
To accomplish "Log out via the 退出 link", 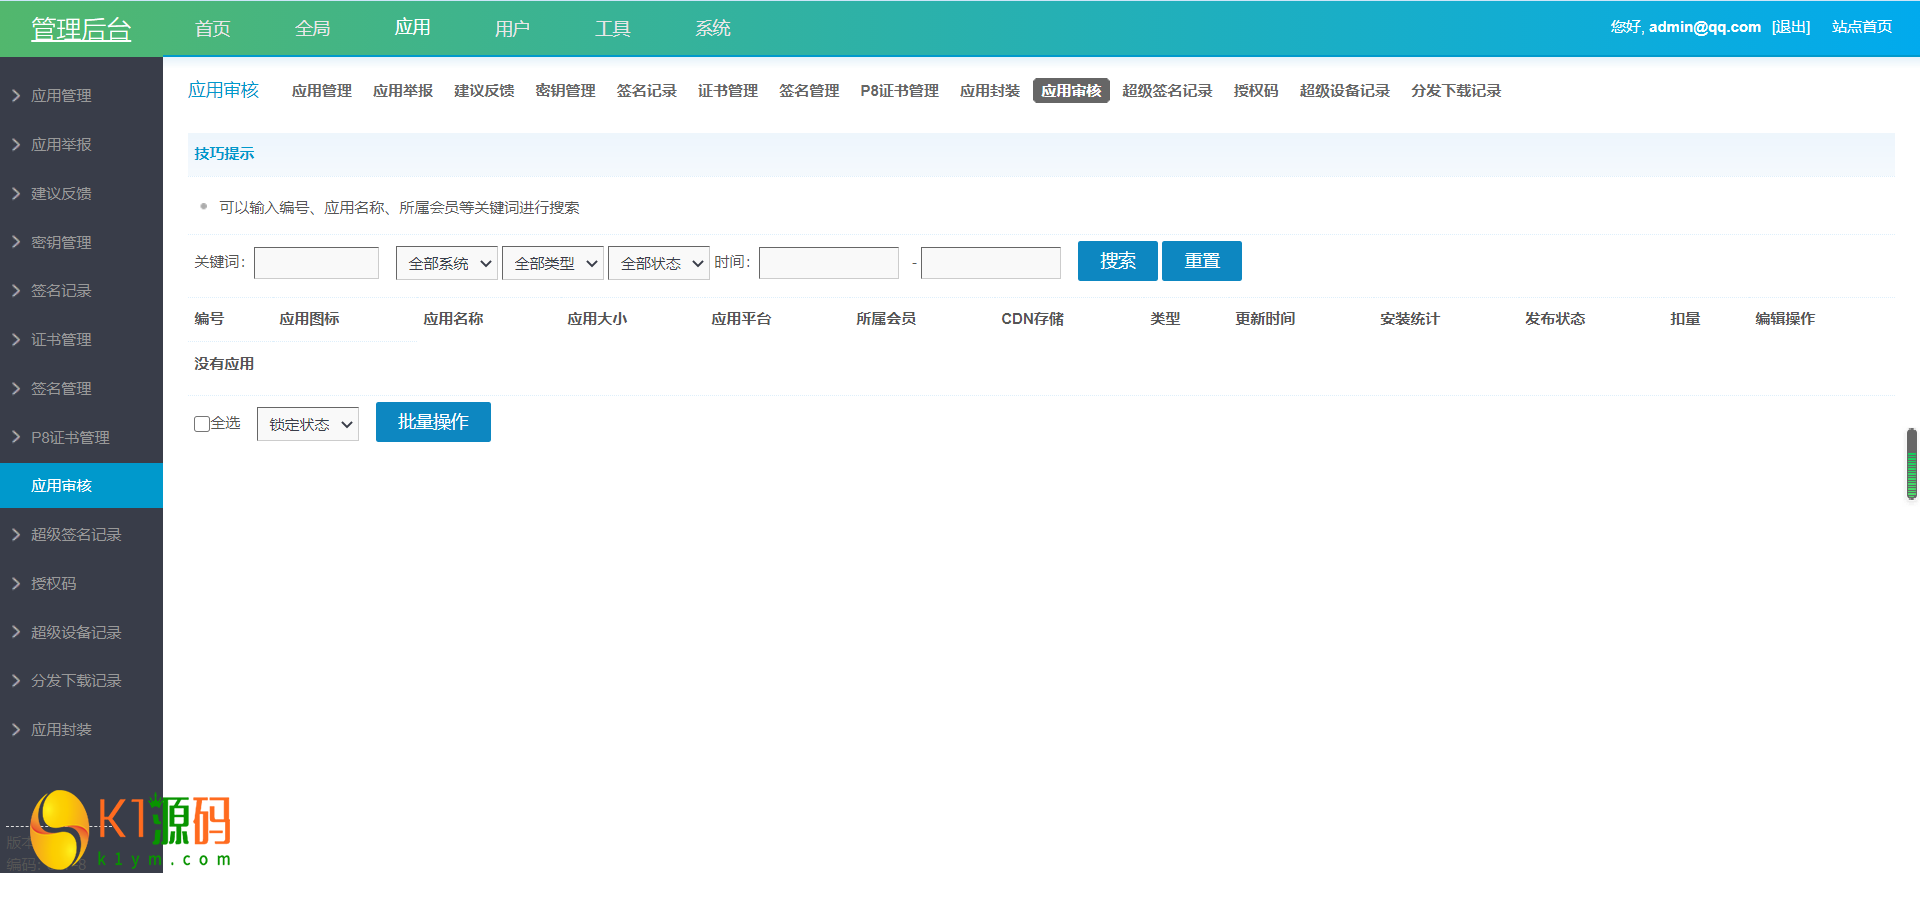I will point(1791,27).
